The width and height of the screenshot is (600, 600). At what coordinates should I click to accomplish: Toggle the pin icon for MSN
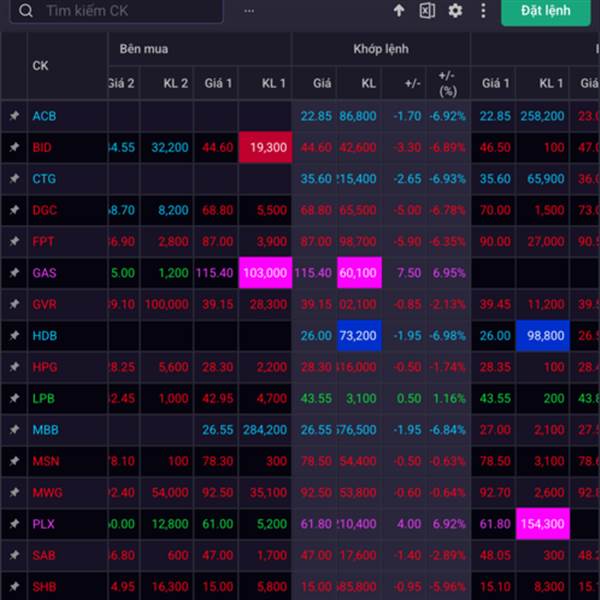pyautogui.click(x=15, y=461)
